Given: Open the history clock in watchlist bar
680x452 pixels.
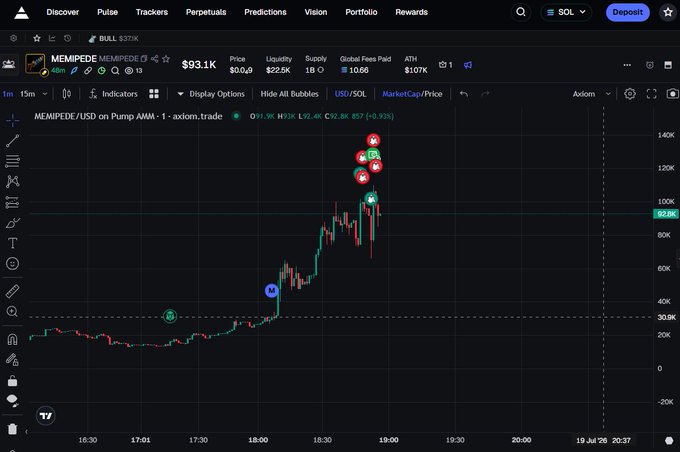Looking at the screenshot, I should (67, 38).
